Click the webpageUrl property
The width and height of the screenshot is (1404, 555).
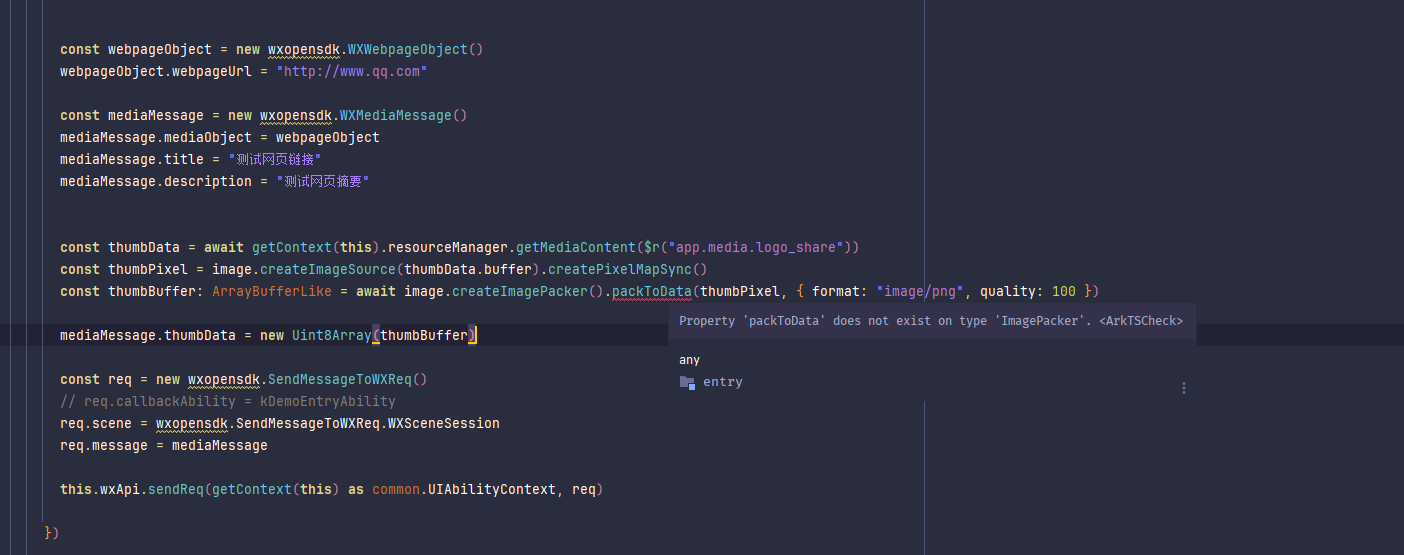(212, 72)
